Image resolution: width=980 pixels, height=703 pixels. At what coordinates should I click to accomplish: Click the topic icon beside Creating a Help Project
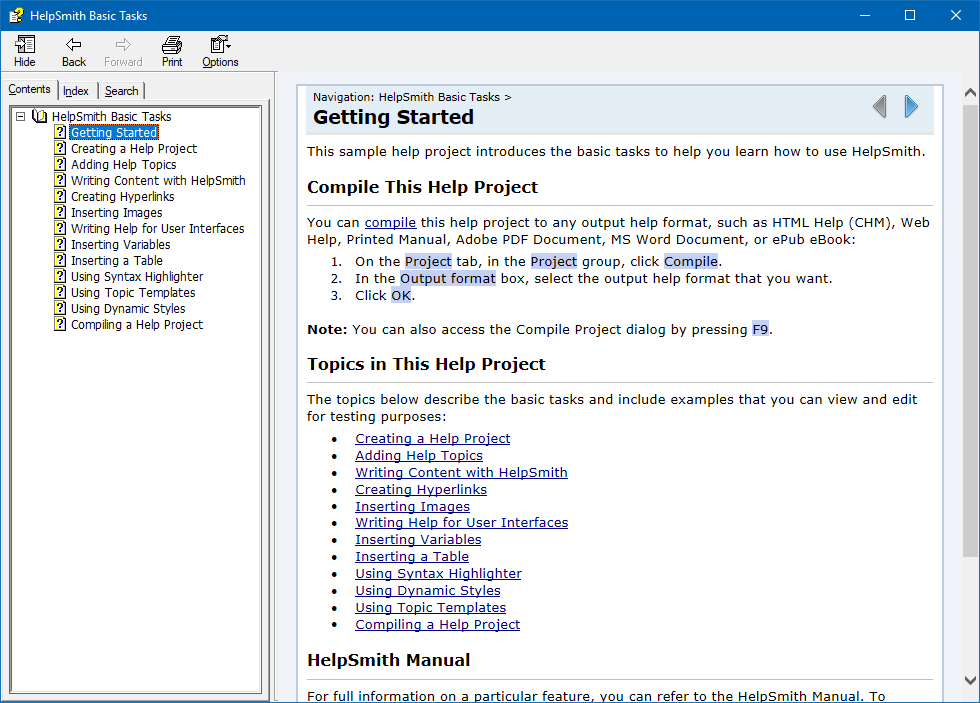60,148
